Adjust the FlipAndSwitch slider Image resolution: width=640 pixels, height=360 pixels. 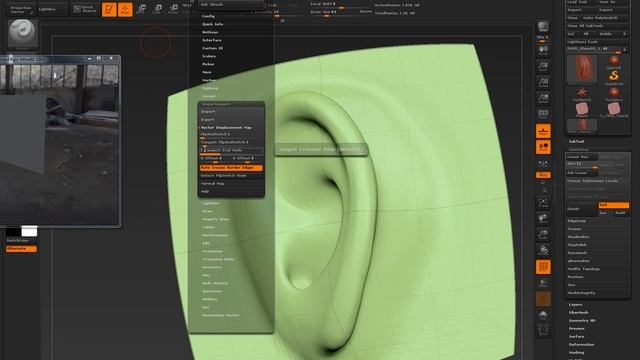pyautogui.click(x=231, y=135)
